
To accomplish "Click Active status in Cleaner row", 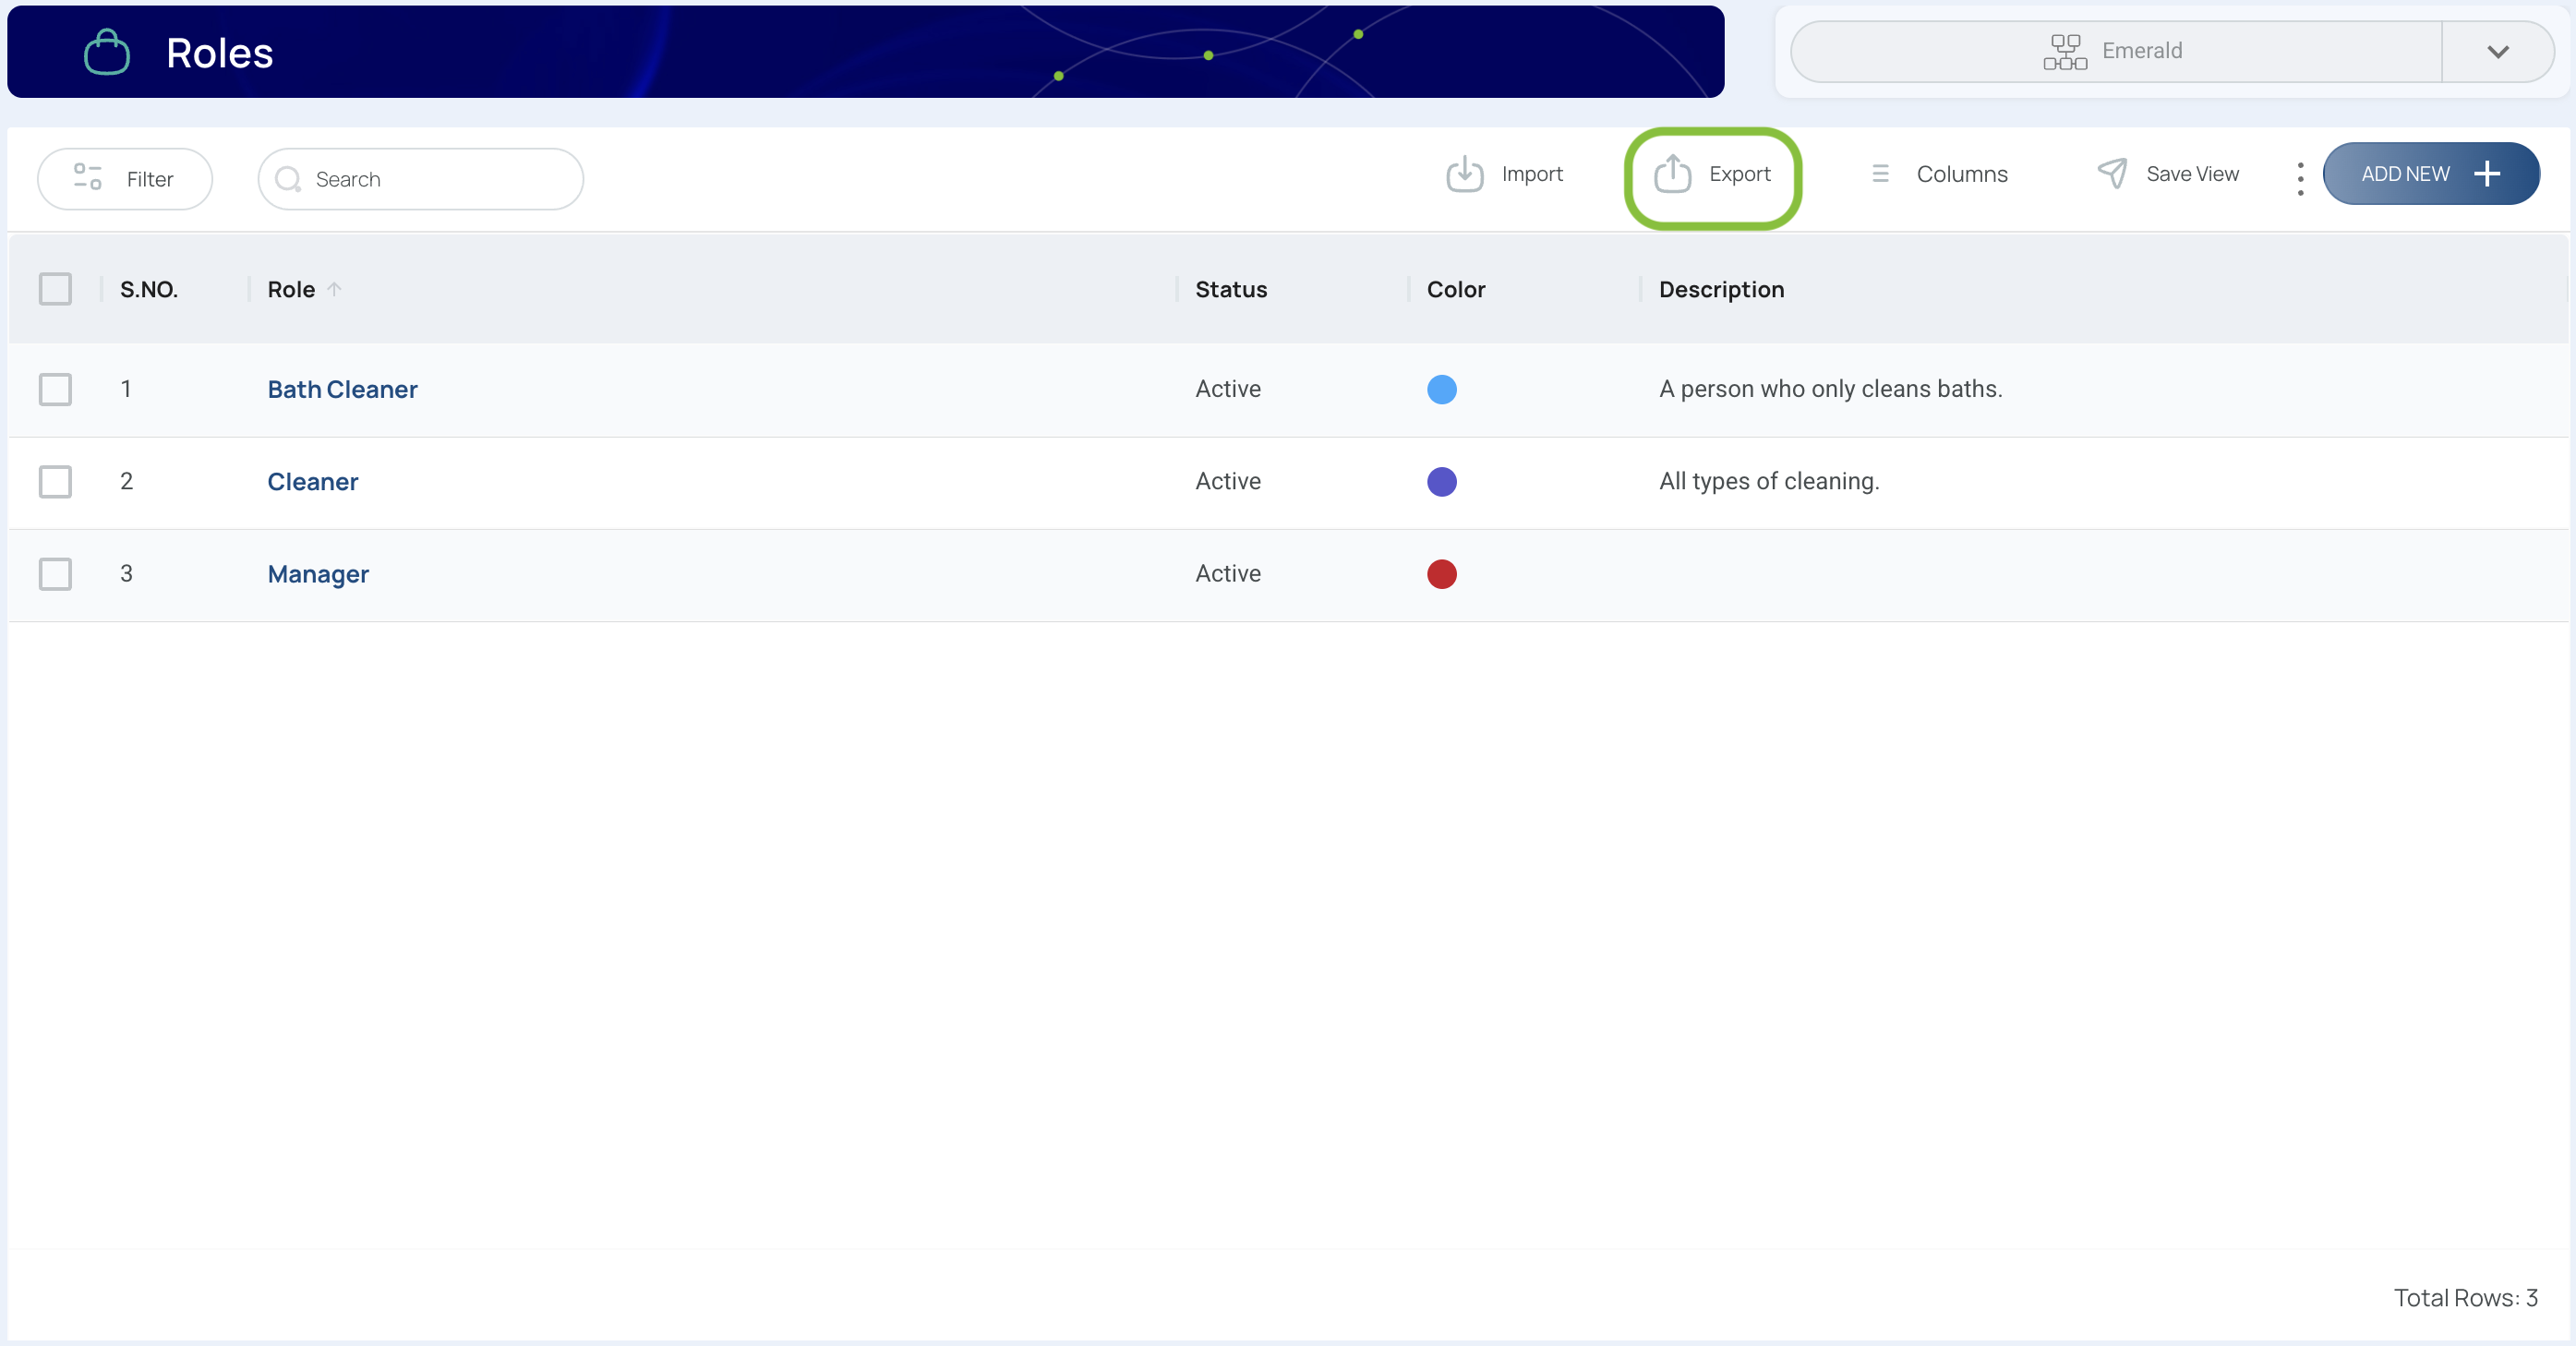I will 1228,481.
